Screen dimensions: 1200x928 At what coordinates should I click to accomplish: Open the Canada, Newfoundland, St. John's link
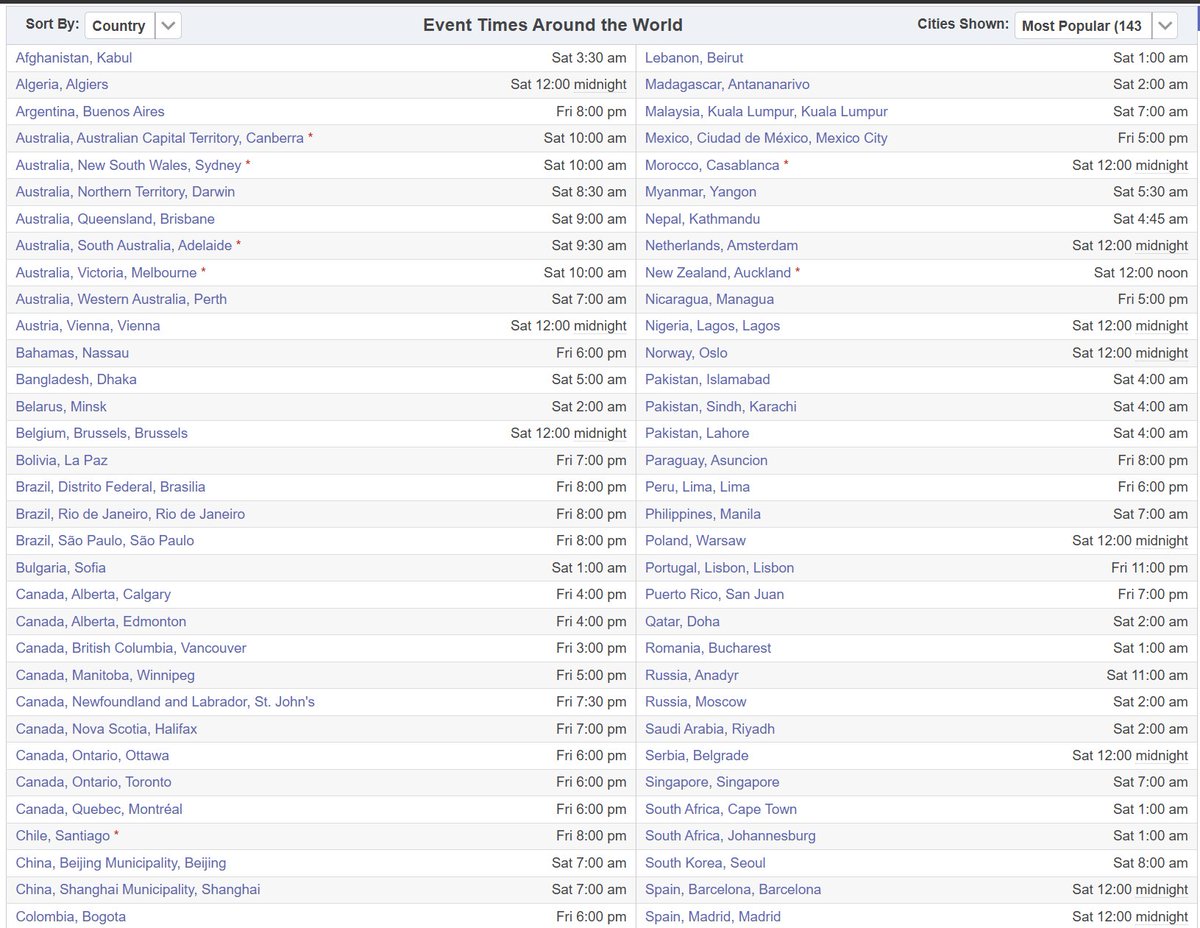[165, 702]
